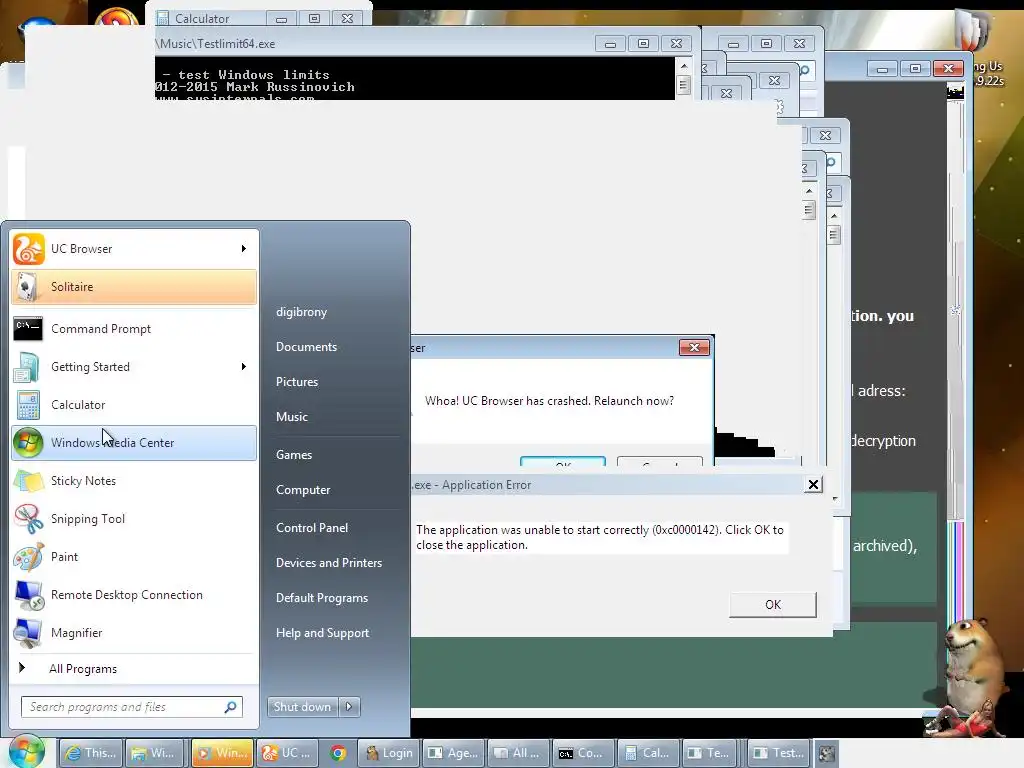Screen dimensions: 1024x768
Task: Close the UC Browser crash dialog
Action: click(694, 347)
